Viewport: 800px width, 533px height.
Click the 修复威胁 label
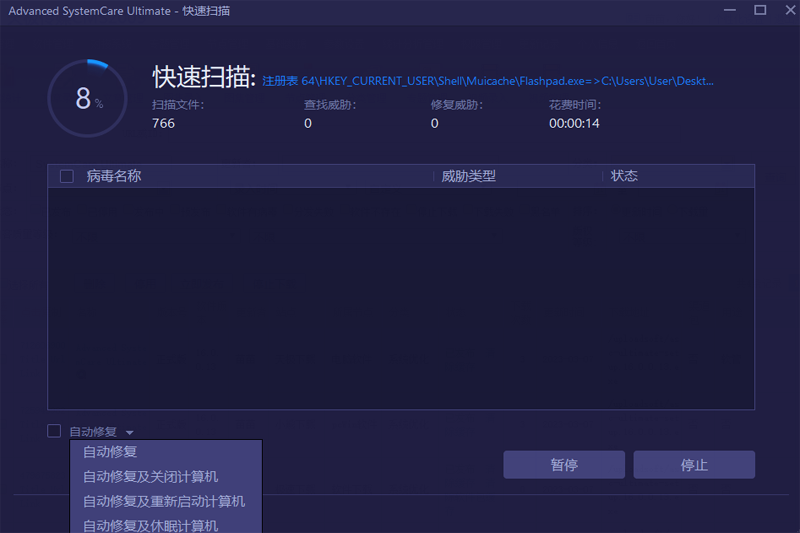[x=457, y=105]
